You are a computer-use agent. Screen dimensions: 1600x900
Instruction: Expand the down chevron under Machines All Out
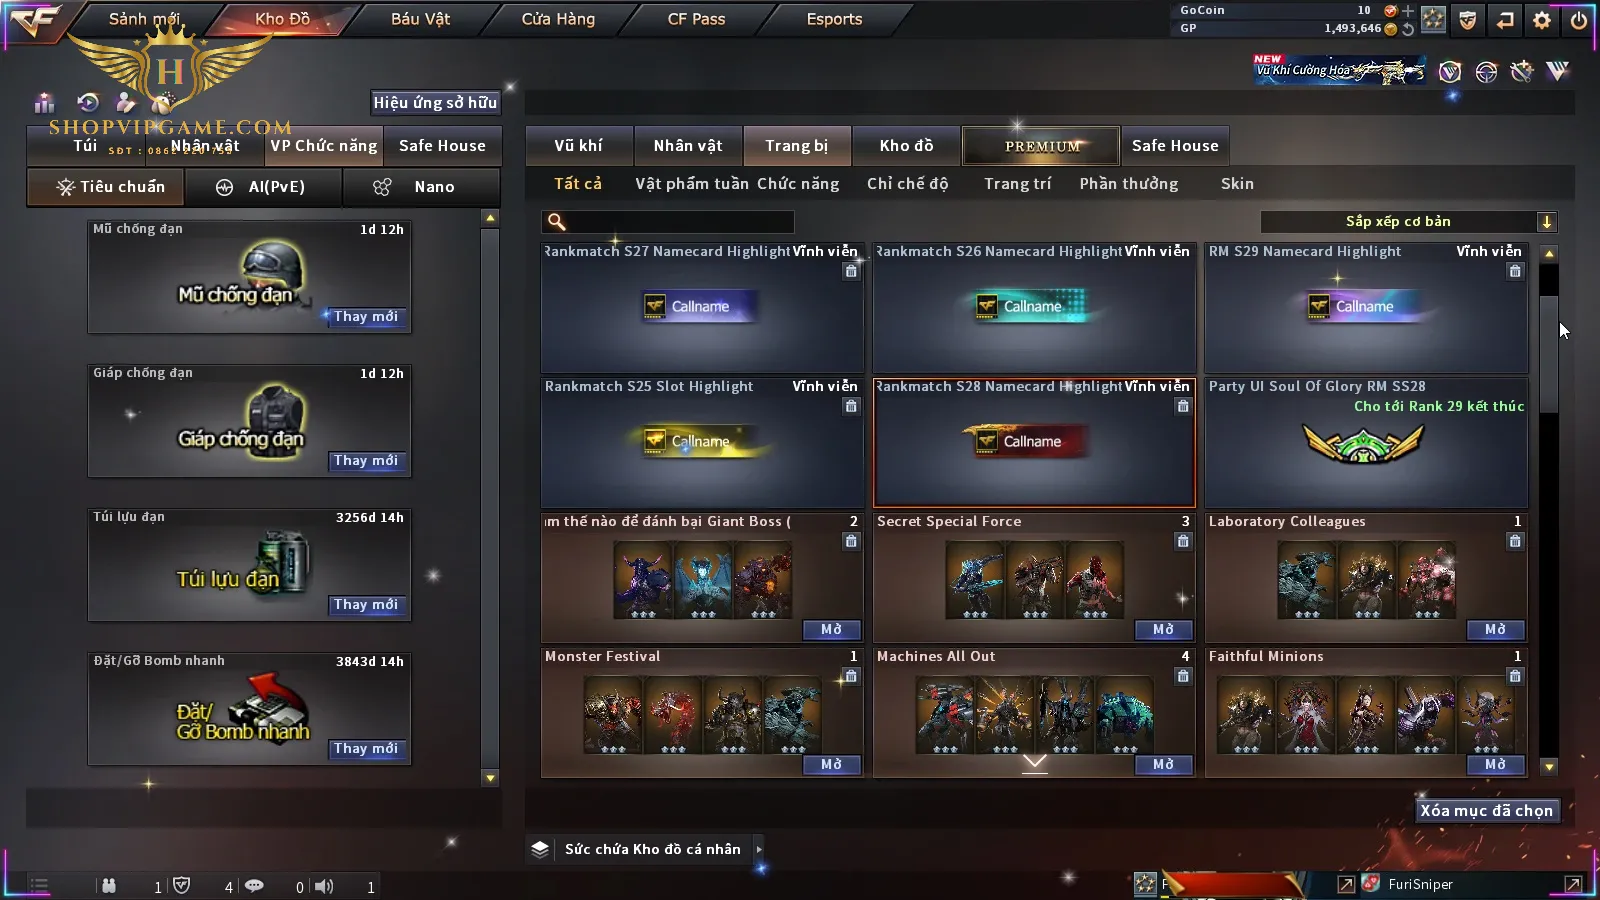click(x=1035, y=763)
